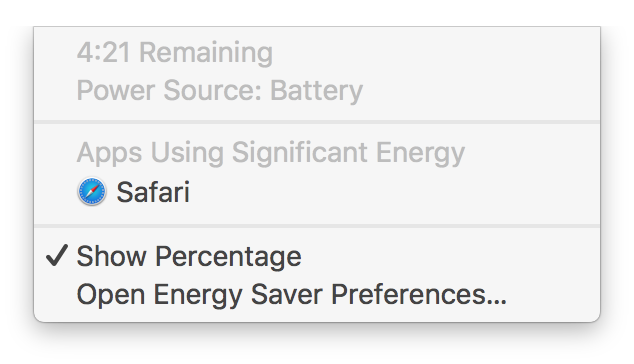Toggle the Show Percentage option
The image size is (634, 364).
tap(317, 256)
